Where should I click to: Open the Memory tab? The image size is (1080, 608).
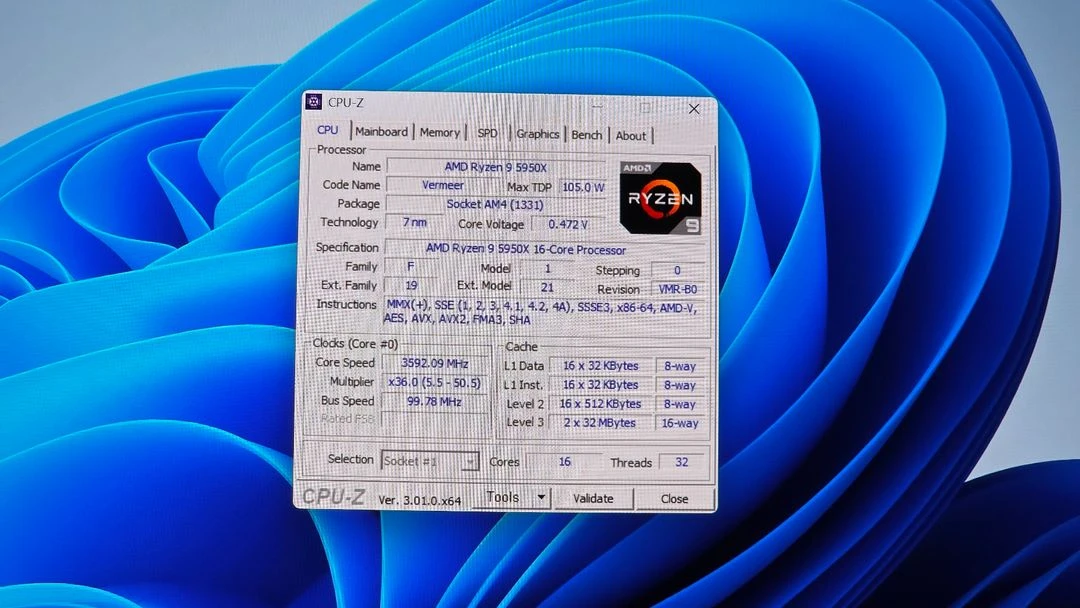[x=439, y=132]
